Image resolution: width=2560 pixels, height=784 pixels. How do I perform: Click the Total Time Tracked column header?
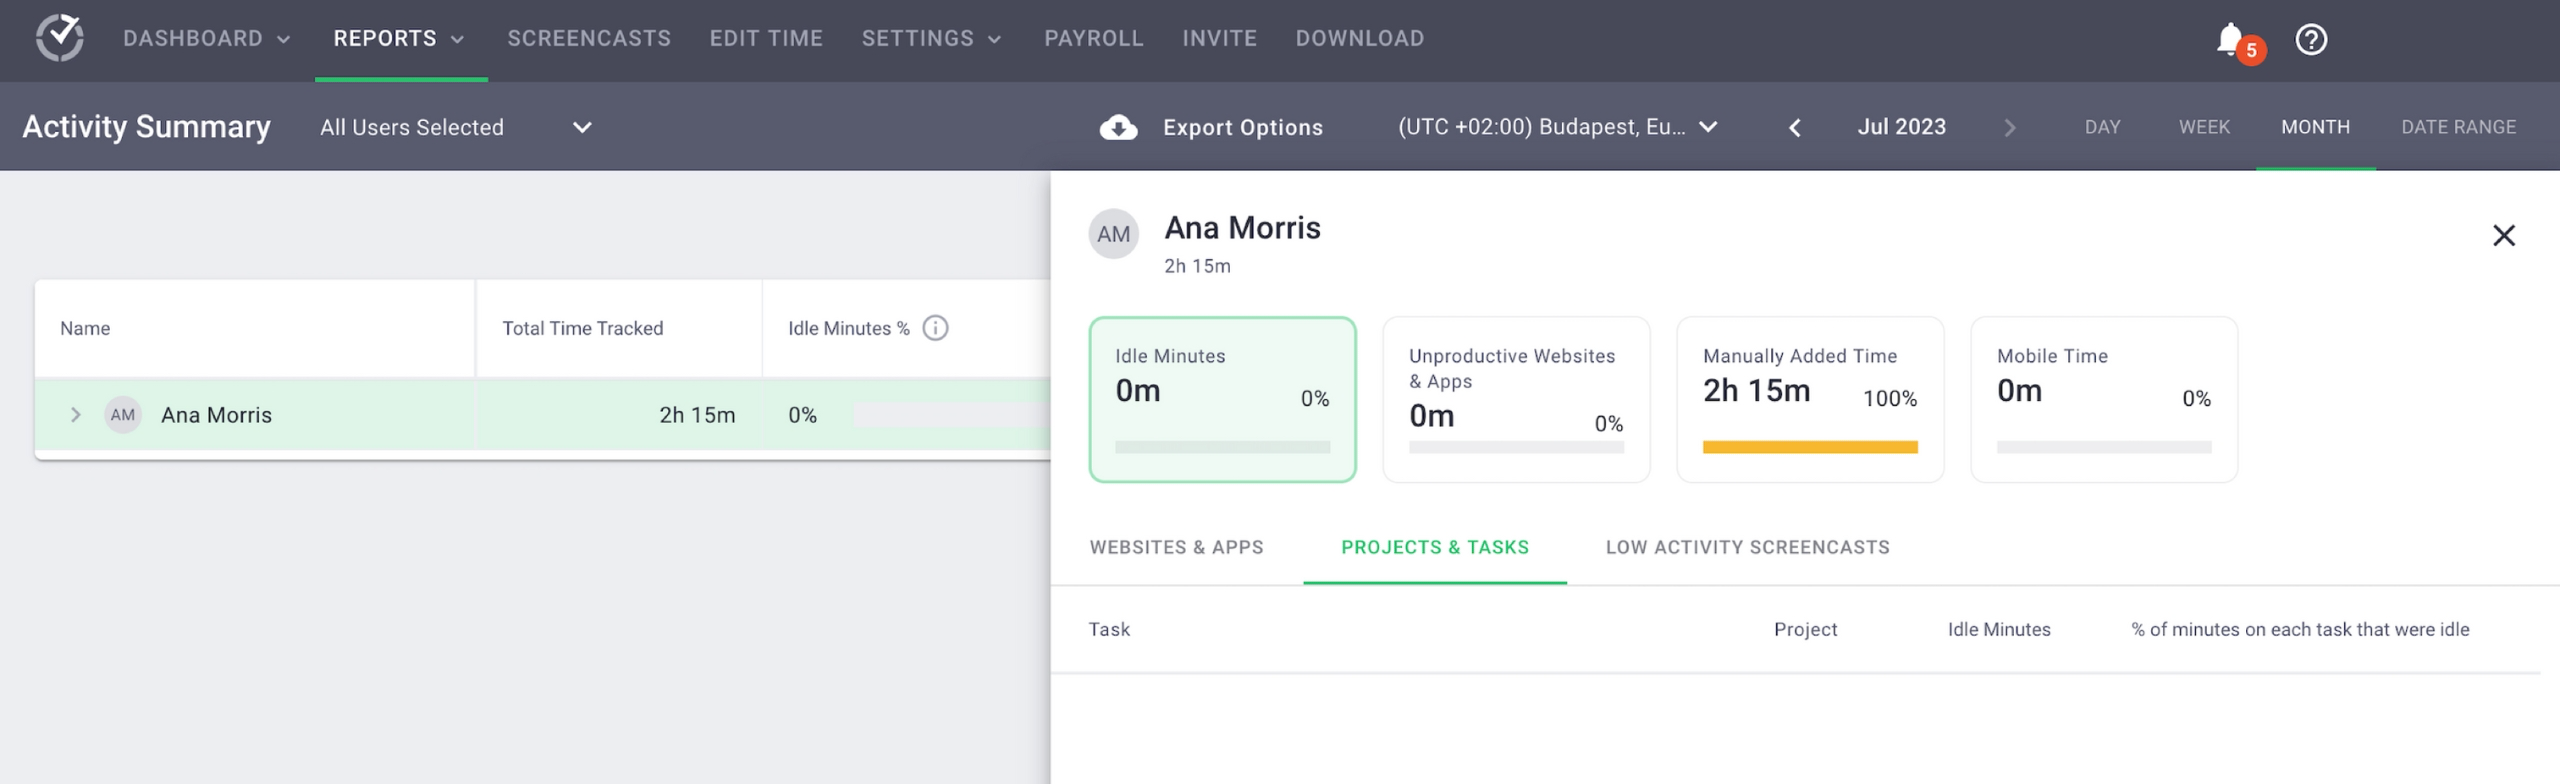pos(583,328)
